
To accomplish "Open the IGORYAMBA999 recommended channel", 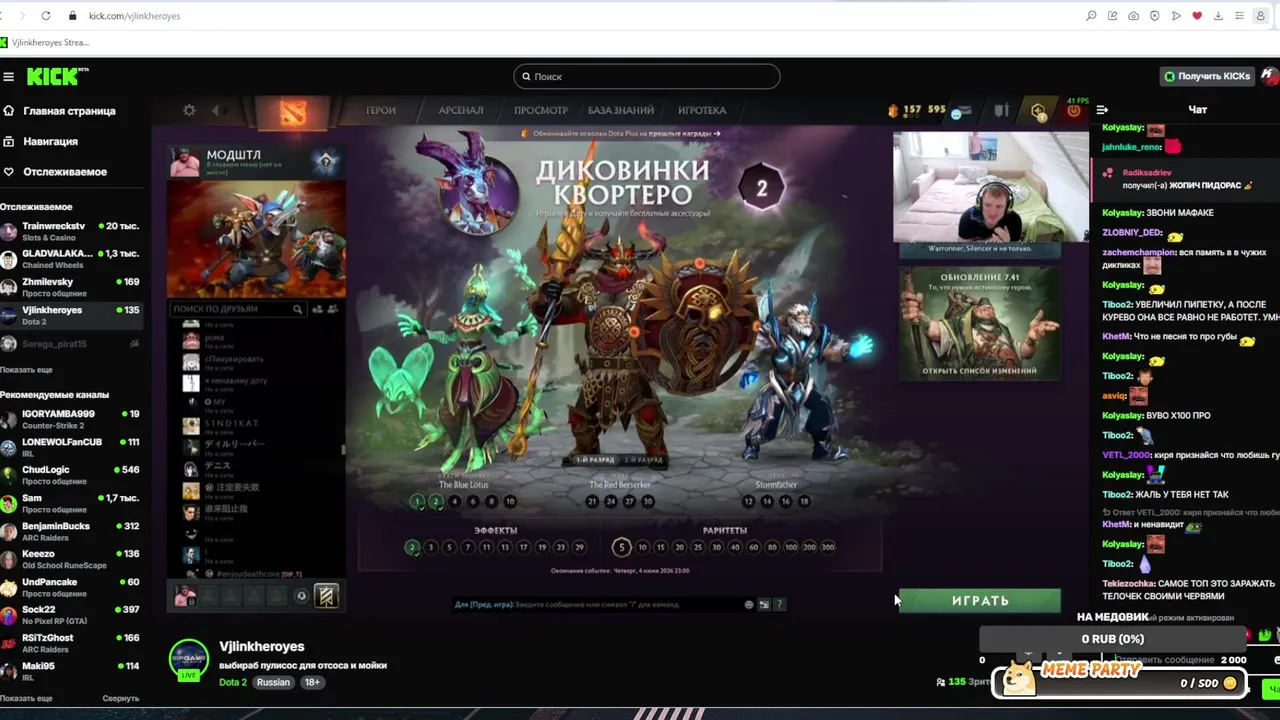I will 70,419.
